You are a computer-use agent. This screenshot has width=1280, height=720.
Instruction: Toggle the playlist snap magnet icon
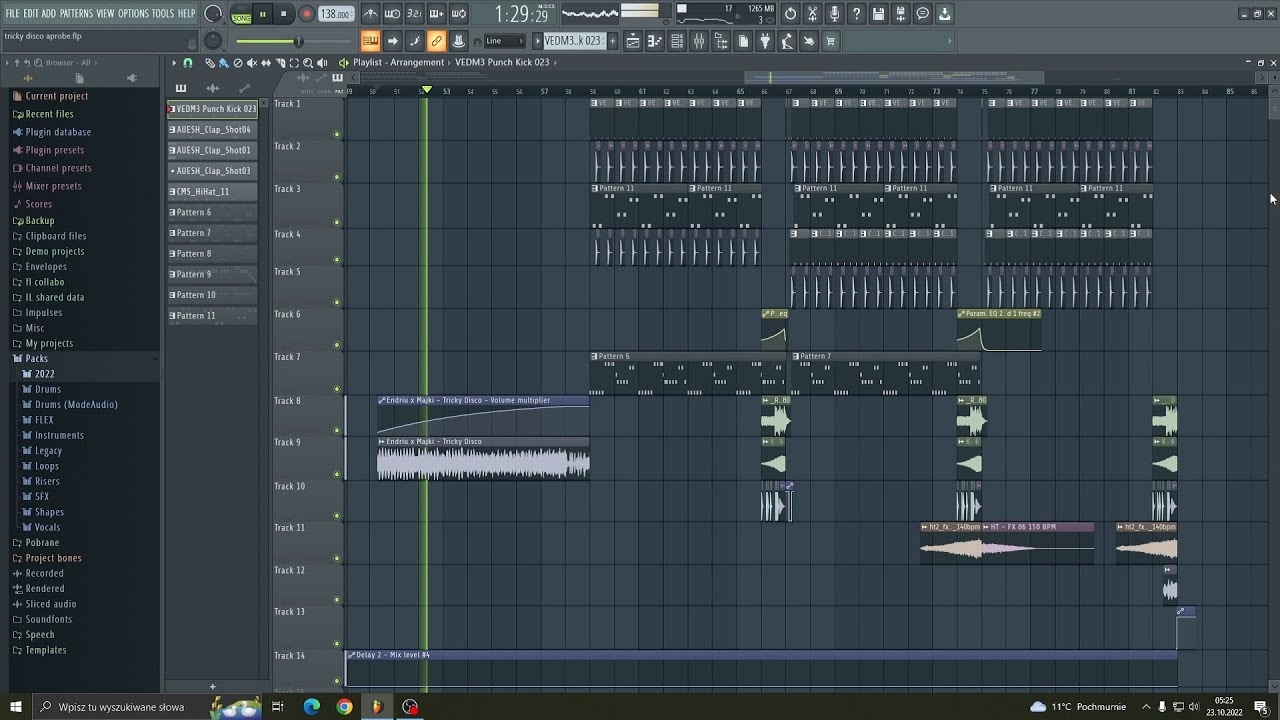coord(188,63)
